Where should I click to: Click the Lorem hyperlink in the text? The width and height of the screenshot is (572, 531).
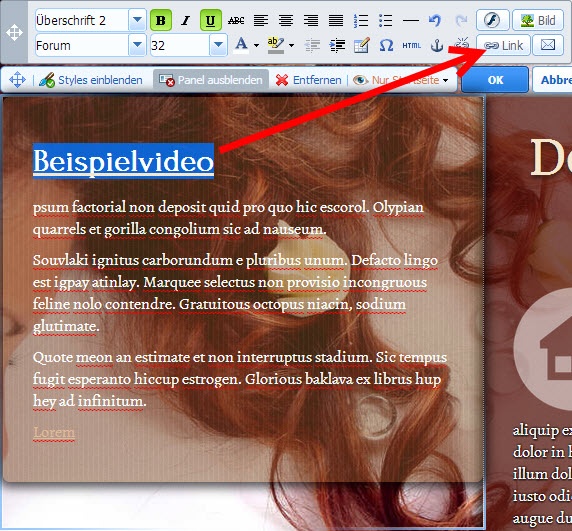coord(54,433)
